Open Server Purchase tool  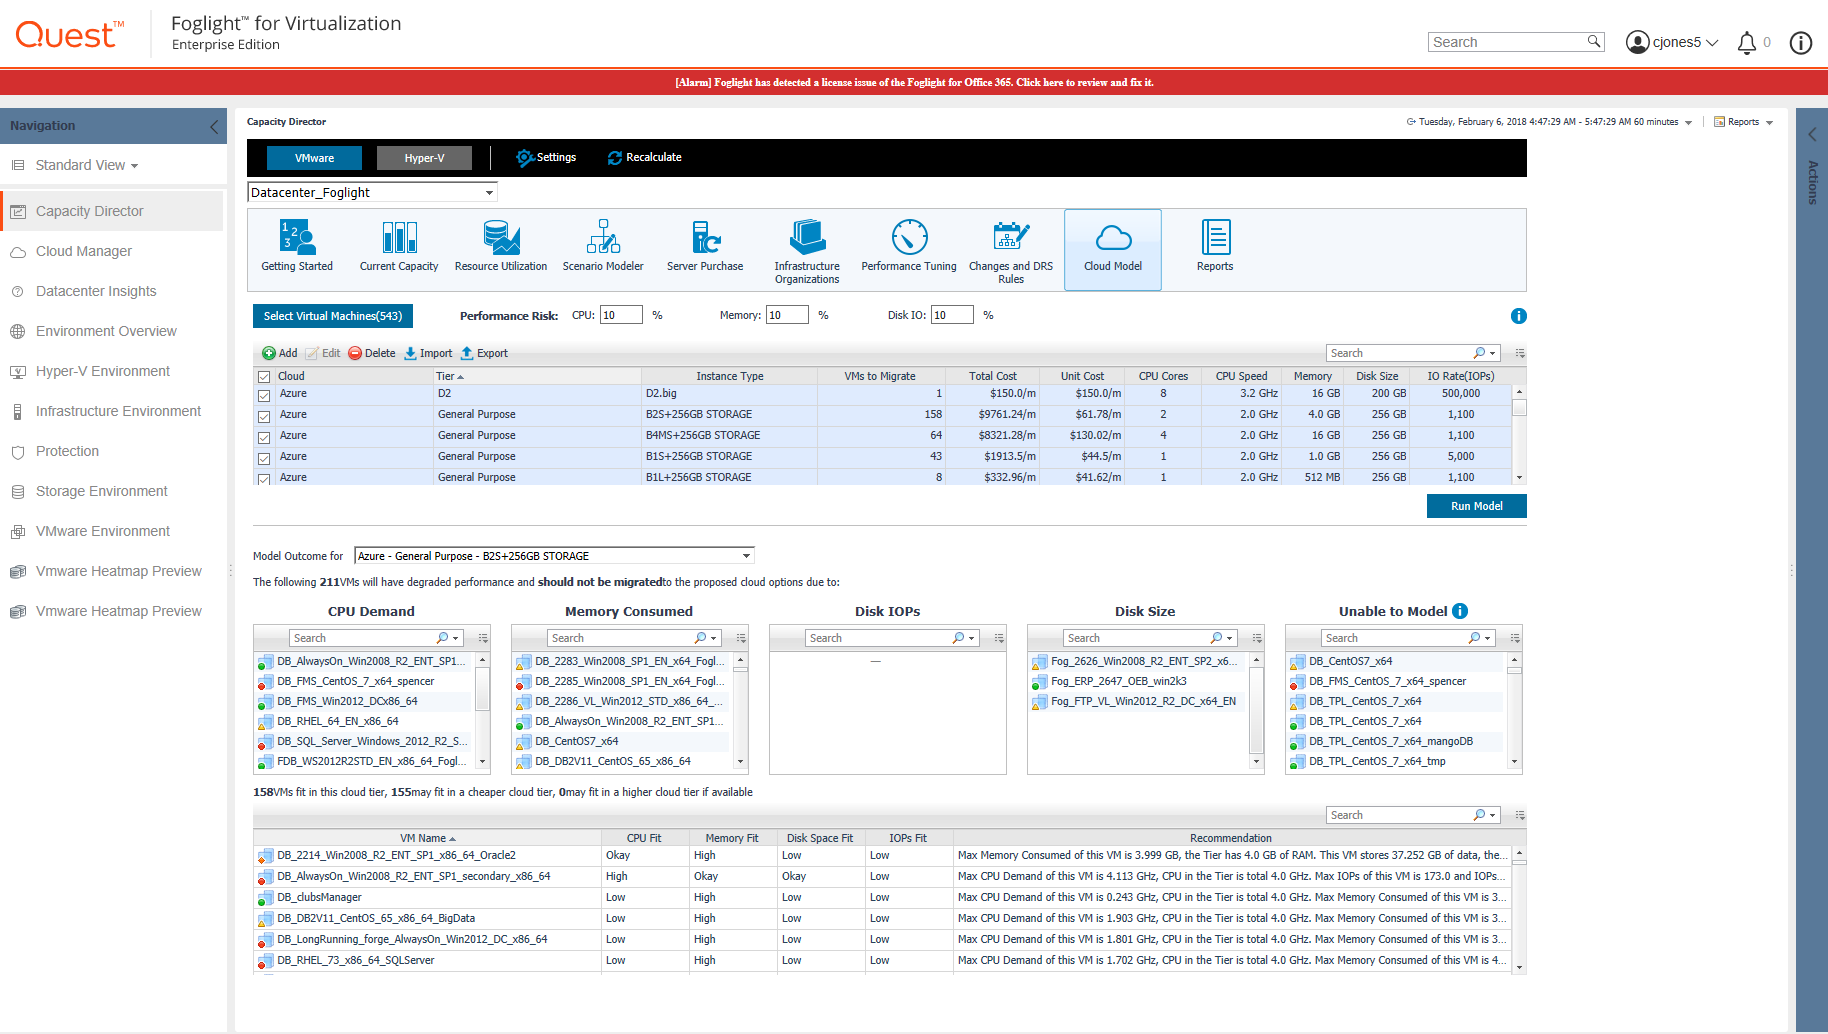coord(705,238)
